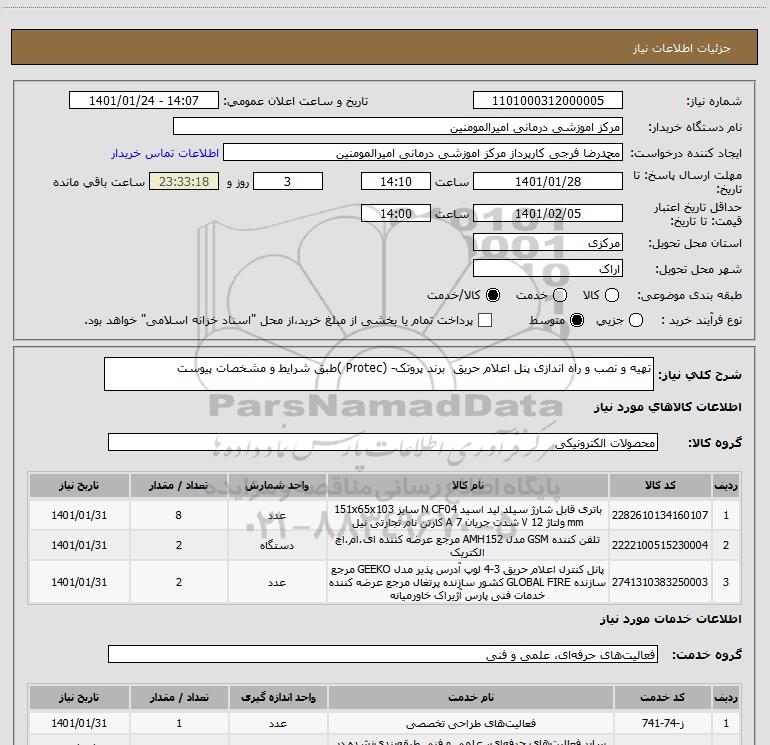770x745 pixels.
Task: Select the خدمت radio button
Action: tap(560, 295)
